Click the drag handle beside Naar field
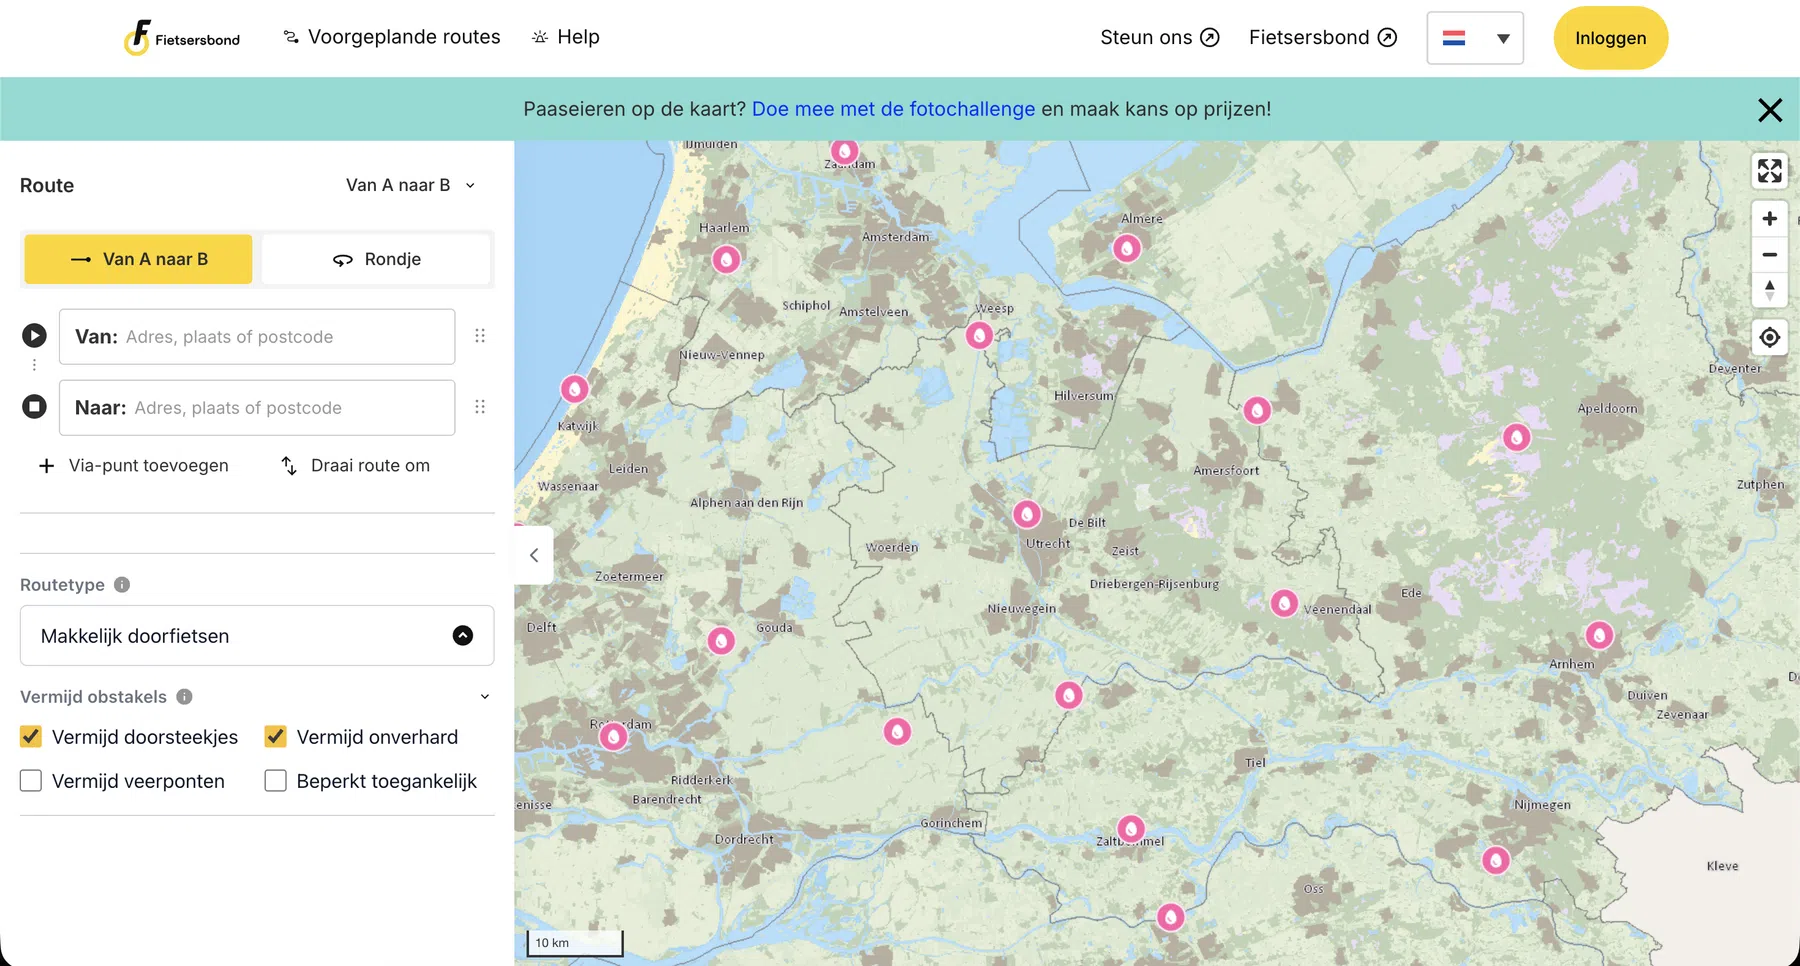Image resolution: width=1800 pixels, height=966 pixels. pos(480,407)
